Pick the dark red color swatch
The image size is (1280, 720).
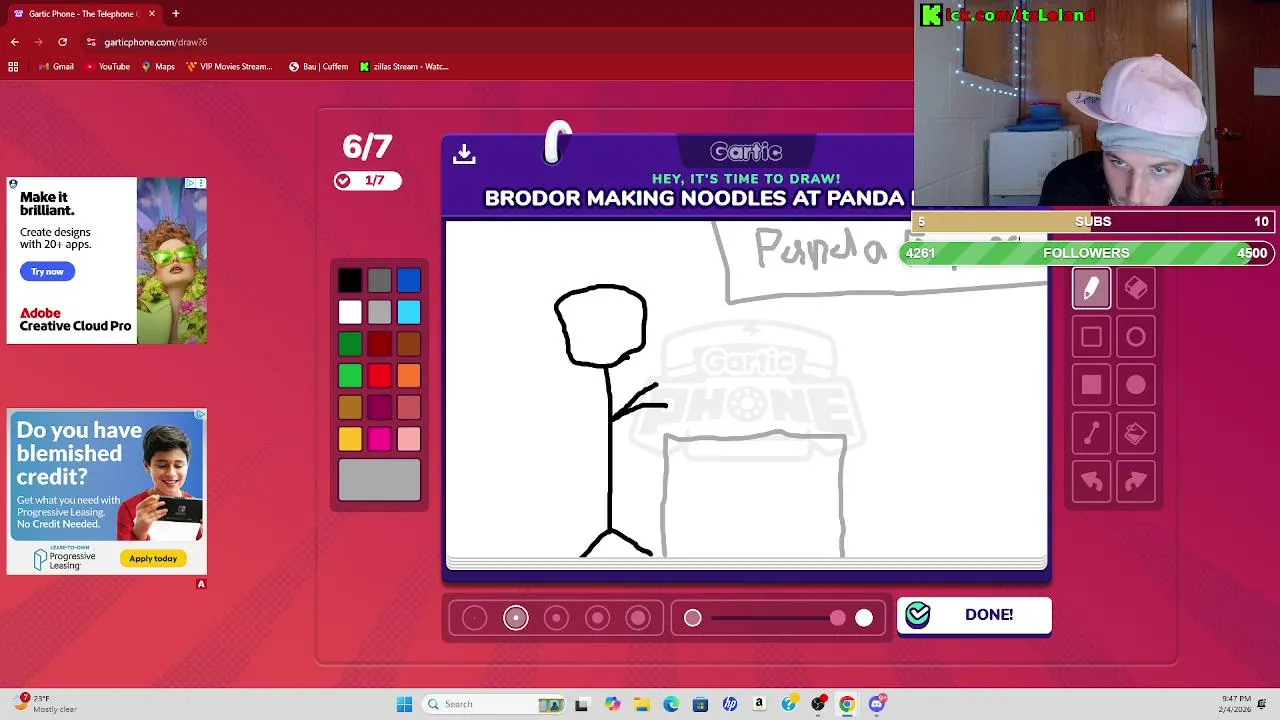379,345
